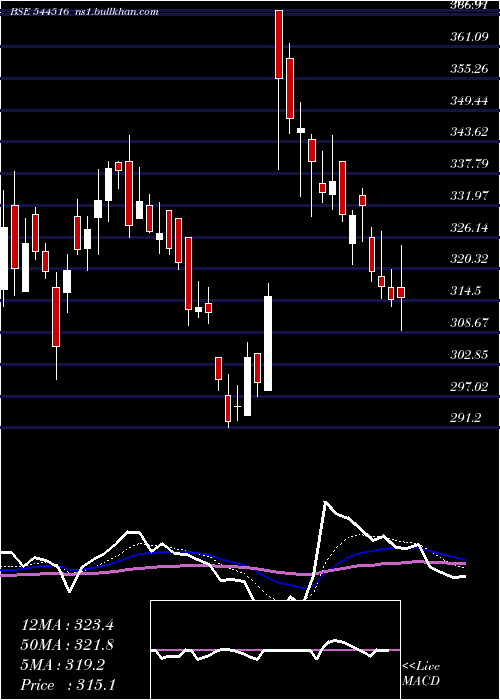Click the 302.85 price axis label
This screenshot has width=500, height=700.
point(469,355)
